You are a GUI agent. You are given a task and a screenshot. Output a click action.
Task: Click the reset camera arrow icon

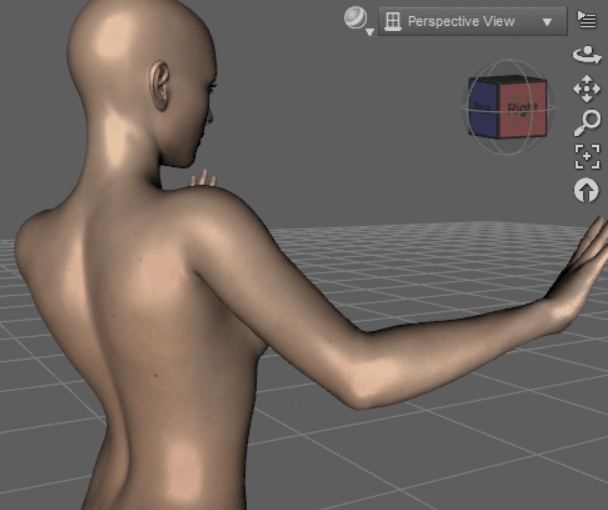pos(586,190)
